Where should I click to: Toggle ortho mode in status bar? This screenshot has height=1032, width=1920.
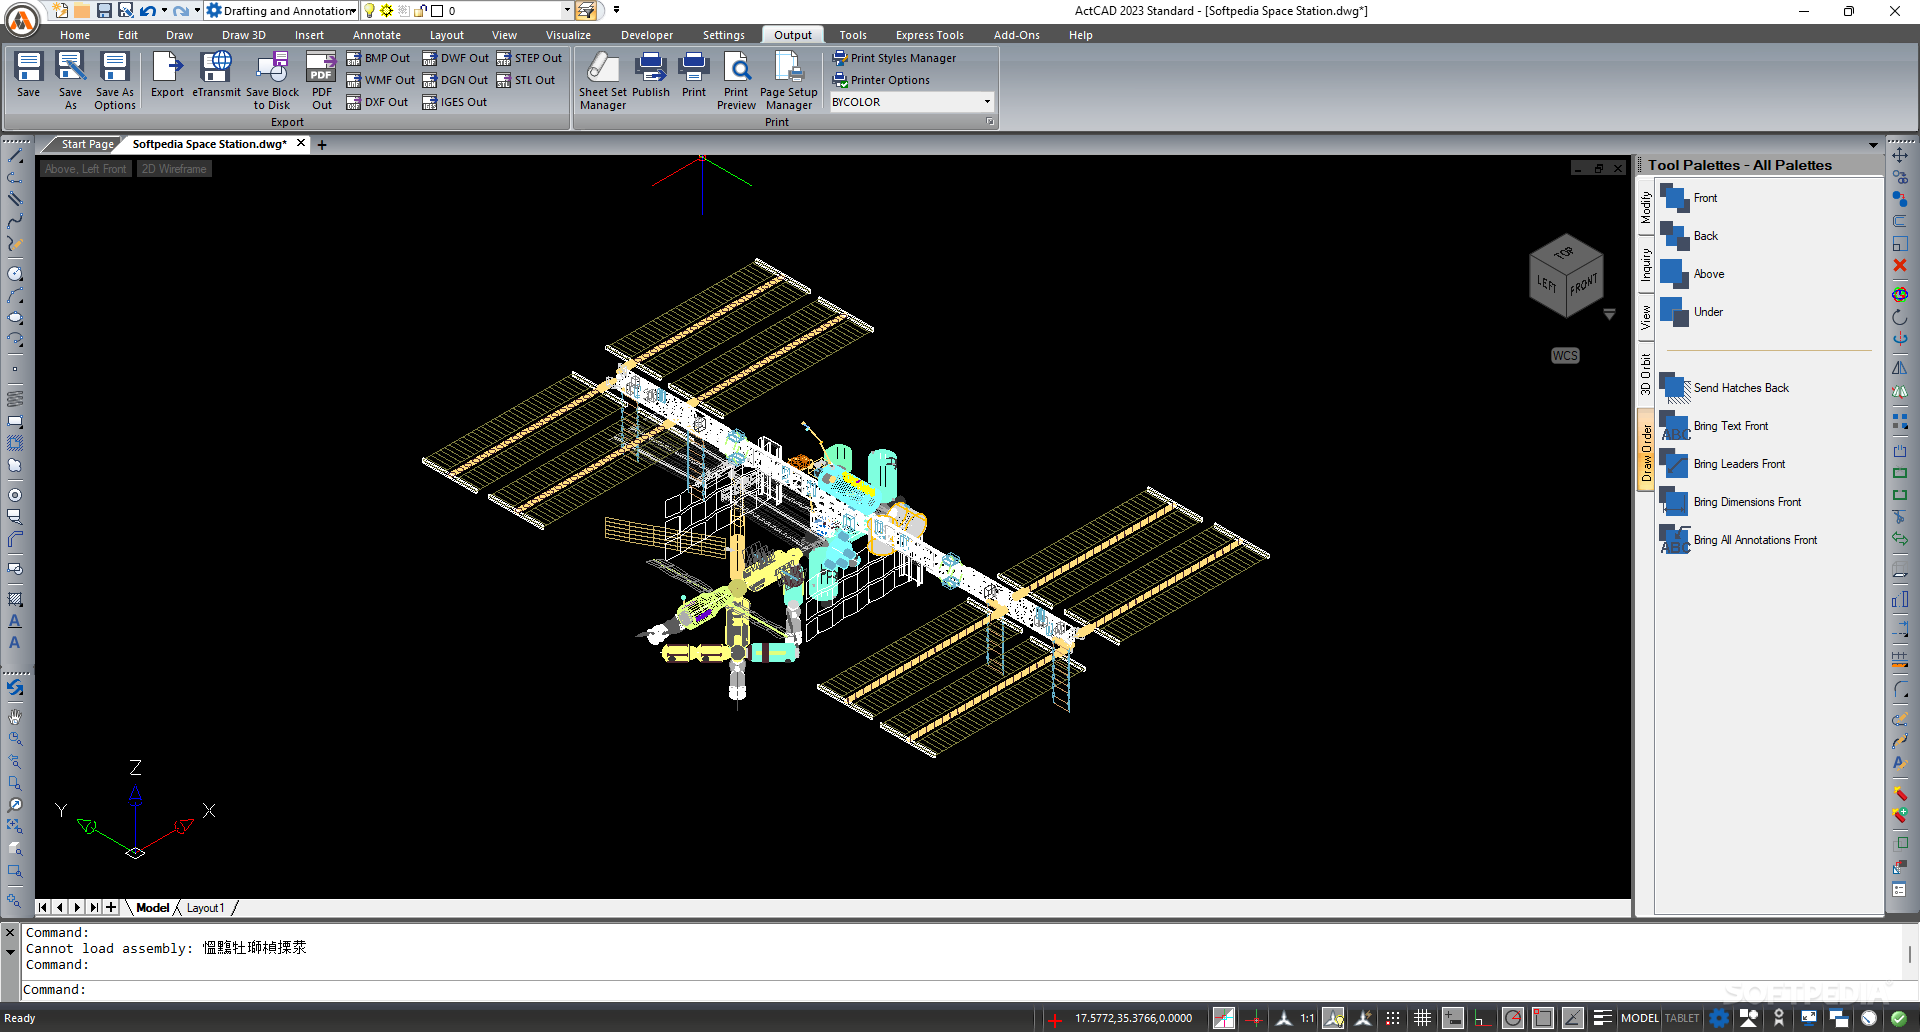(x=1482, y=1018)
